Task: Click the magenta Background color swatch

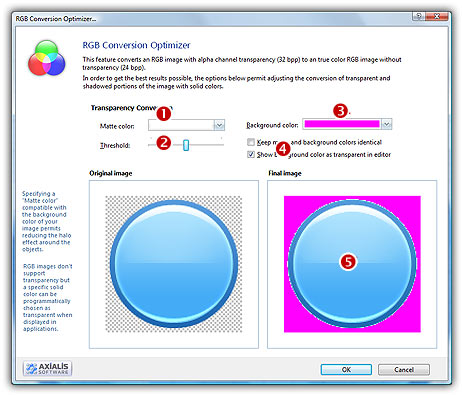Action: [x=342, y=124]
